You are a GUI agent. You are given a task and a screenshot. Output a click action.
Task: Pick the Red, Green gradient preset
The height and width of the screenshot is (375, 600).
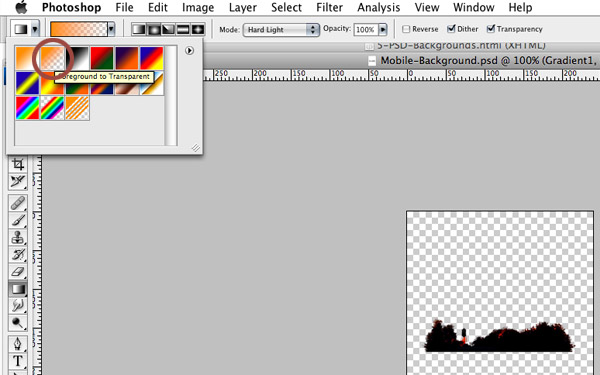[102, 58]
